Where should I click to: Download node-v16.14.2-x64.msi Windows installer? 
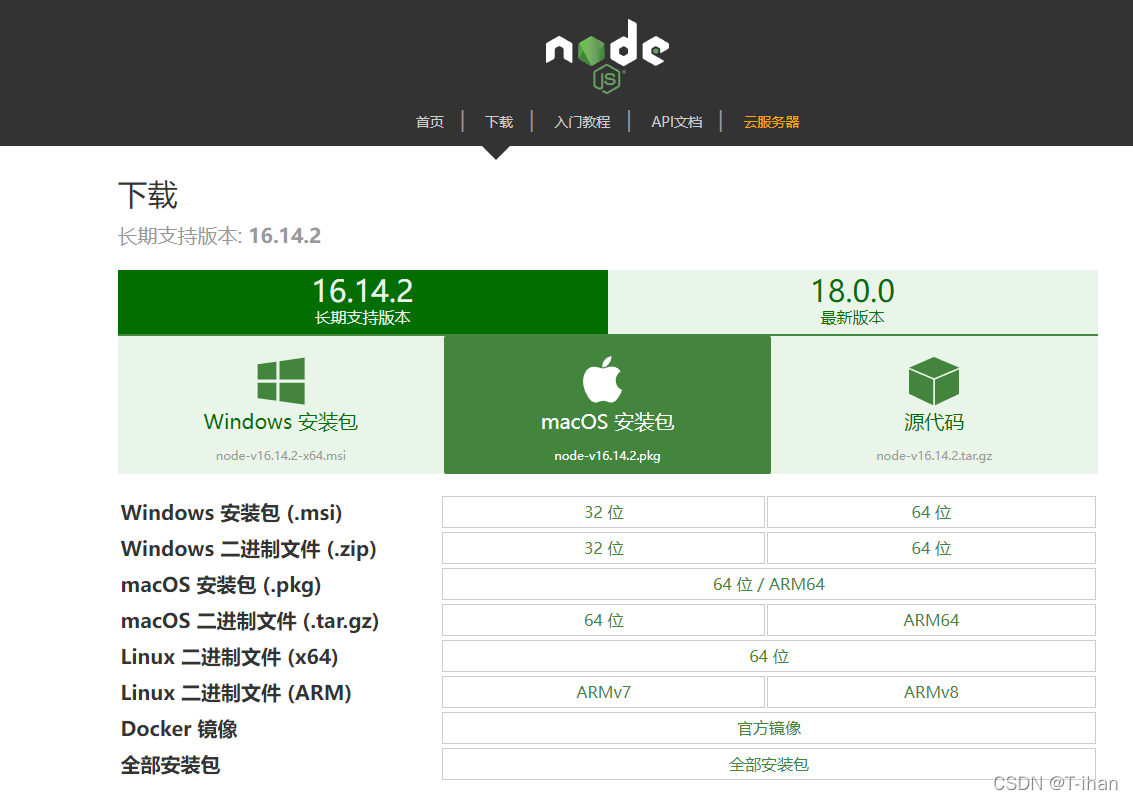click(x=281, y=405)
